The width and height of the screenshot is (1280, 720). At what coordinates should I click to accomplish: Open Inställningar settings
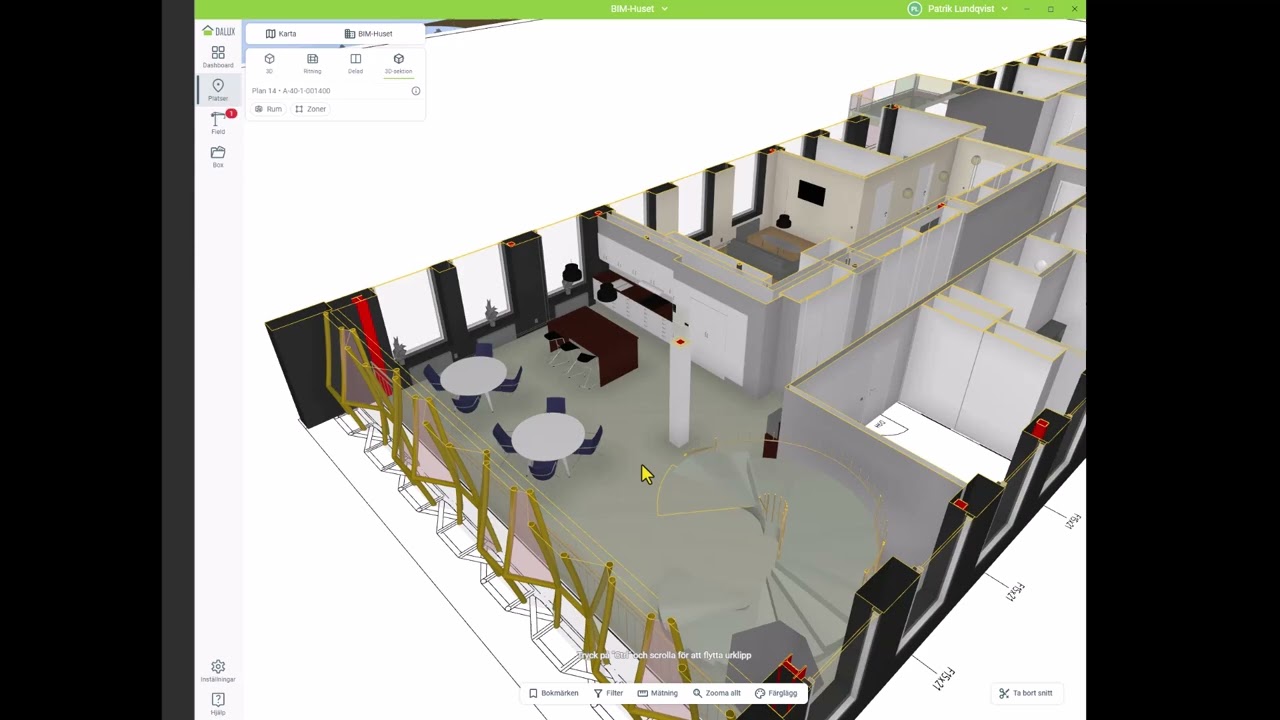pyautogui.click(x=218, y=671)
